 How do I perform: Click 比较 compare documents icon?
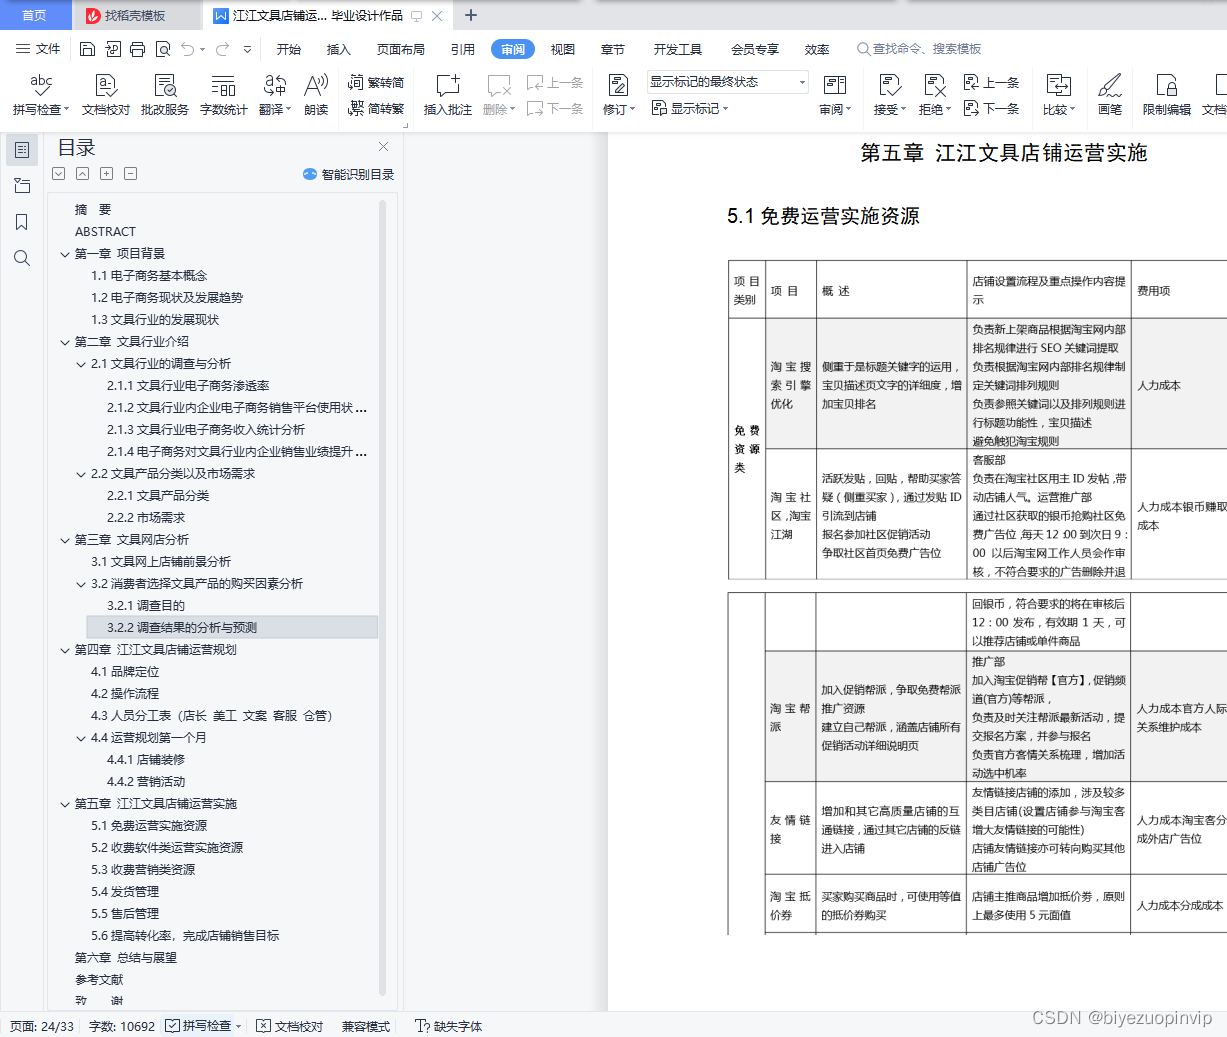click(1059, 94)
